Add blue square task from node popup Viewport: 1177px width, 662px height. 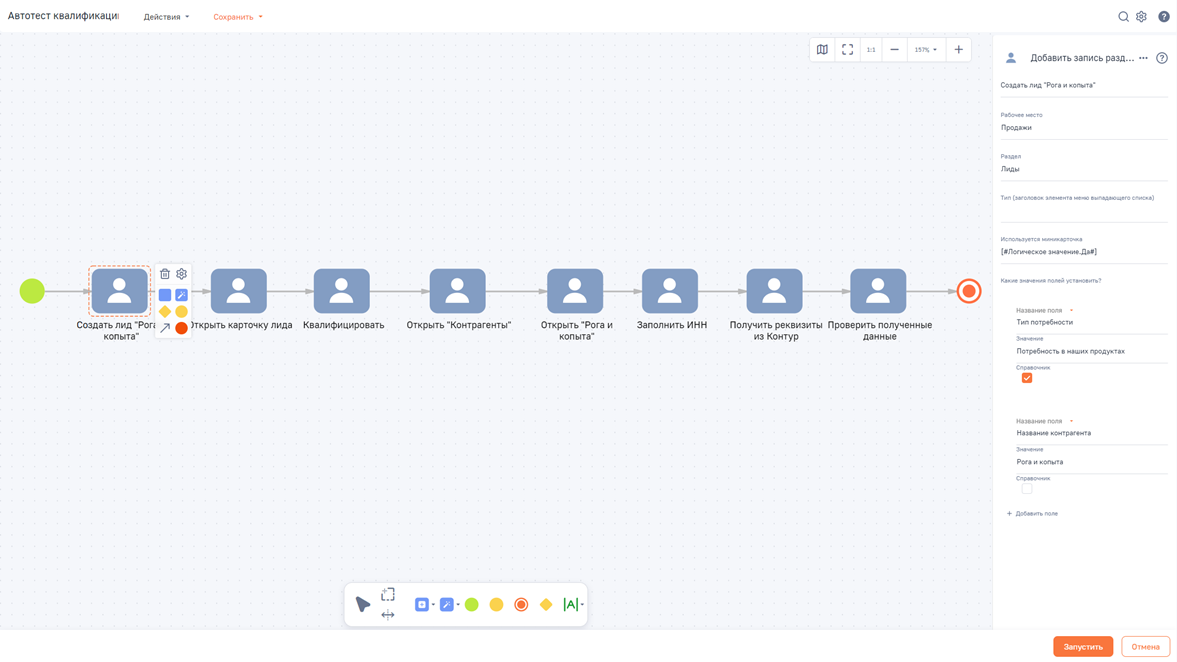click(164, 295)
